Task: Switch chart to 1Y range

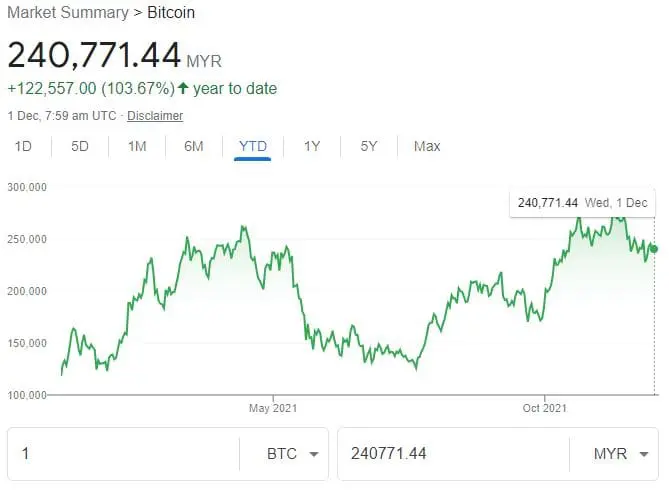Action: coord(312,147)
